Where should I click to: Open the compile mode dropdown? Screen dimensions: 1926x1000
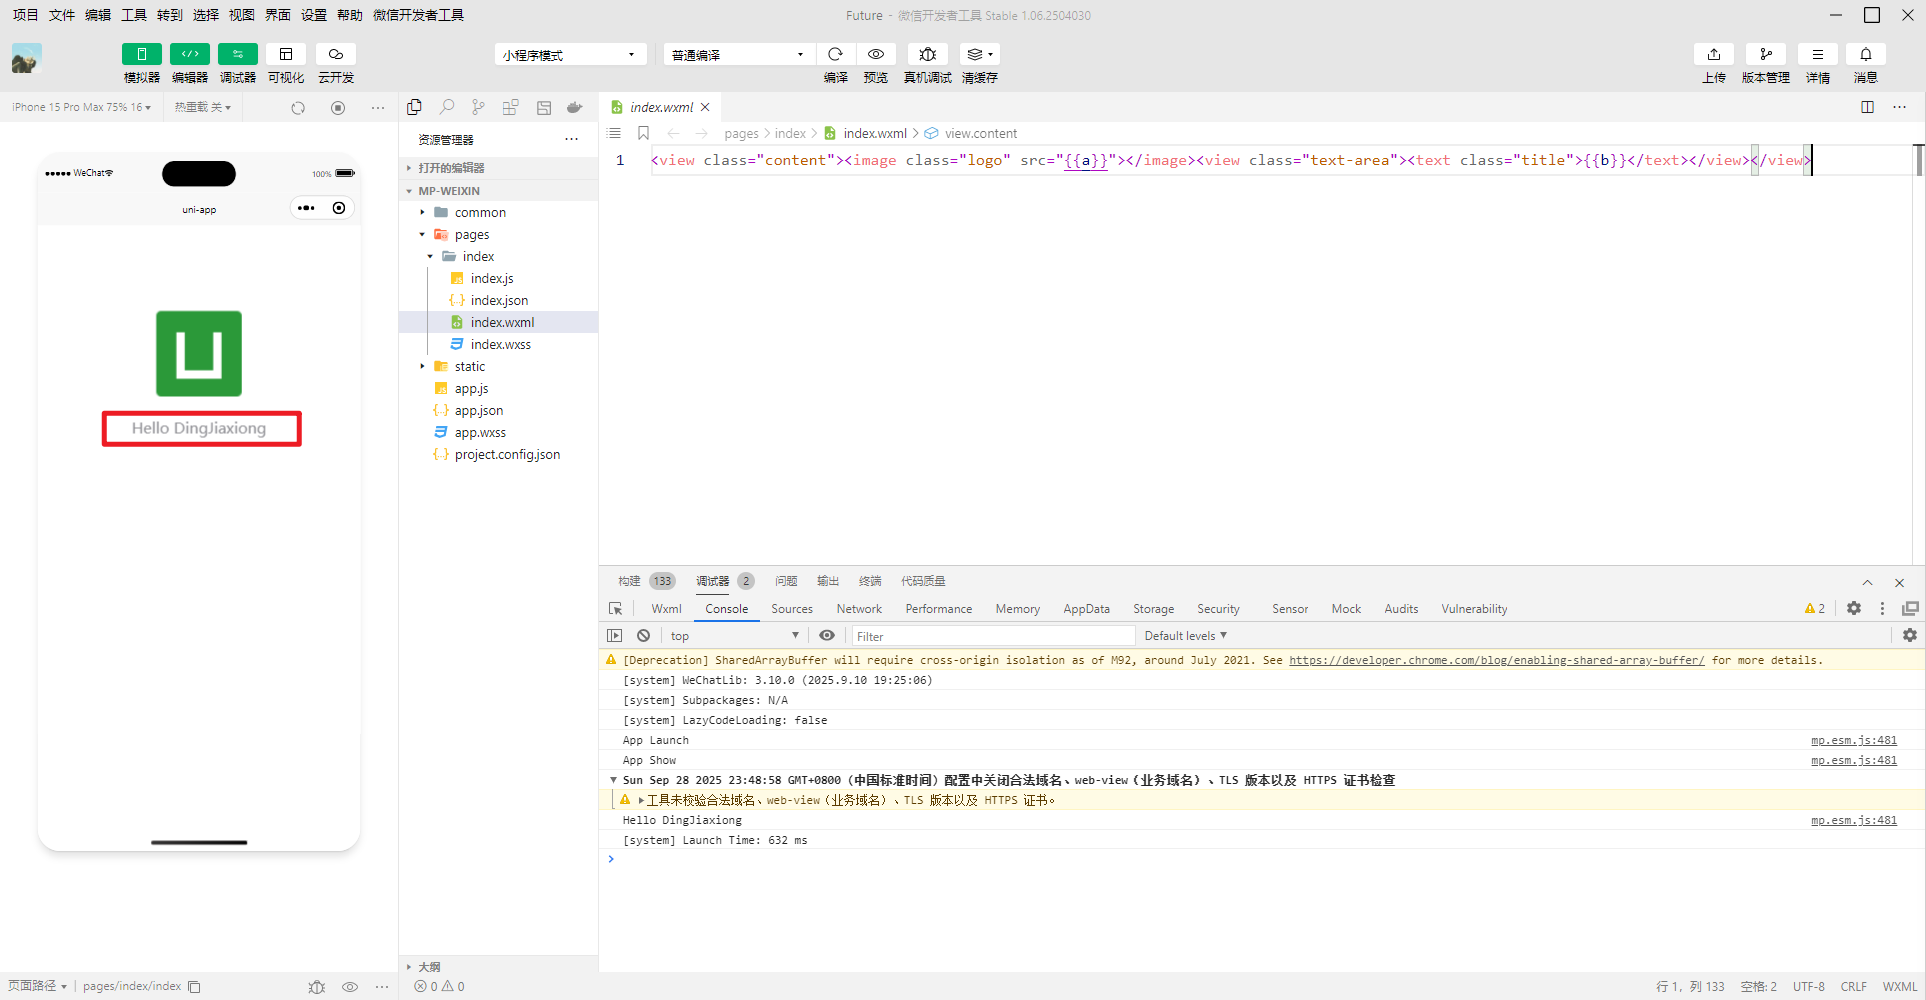[x=739, y=55]
